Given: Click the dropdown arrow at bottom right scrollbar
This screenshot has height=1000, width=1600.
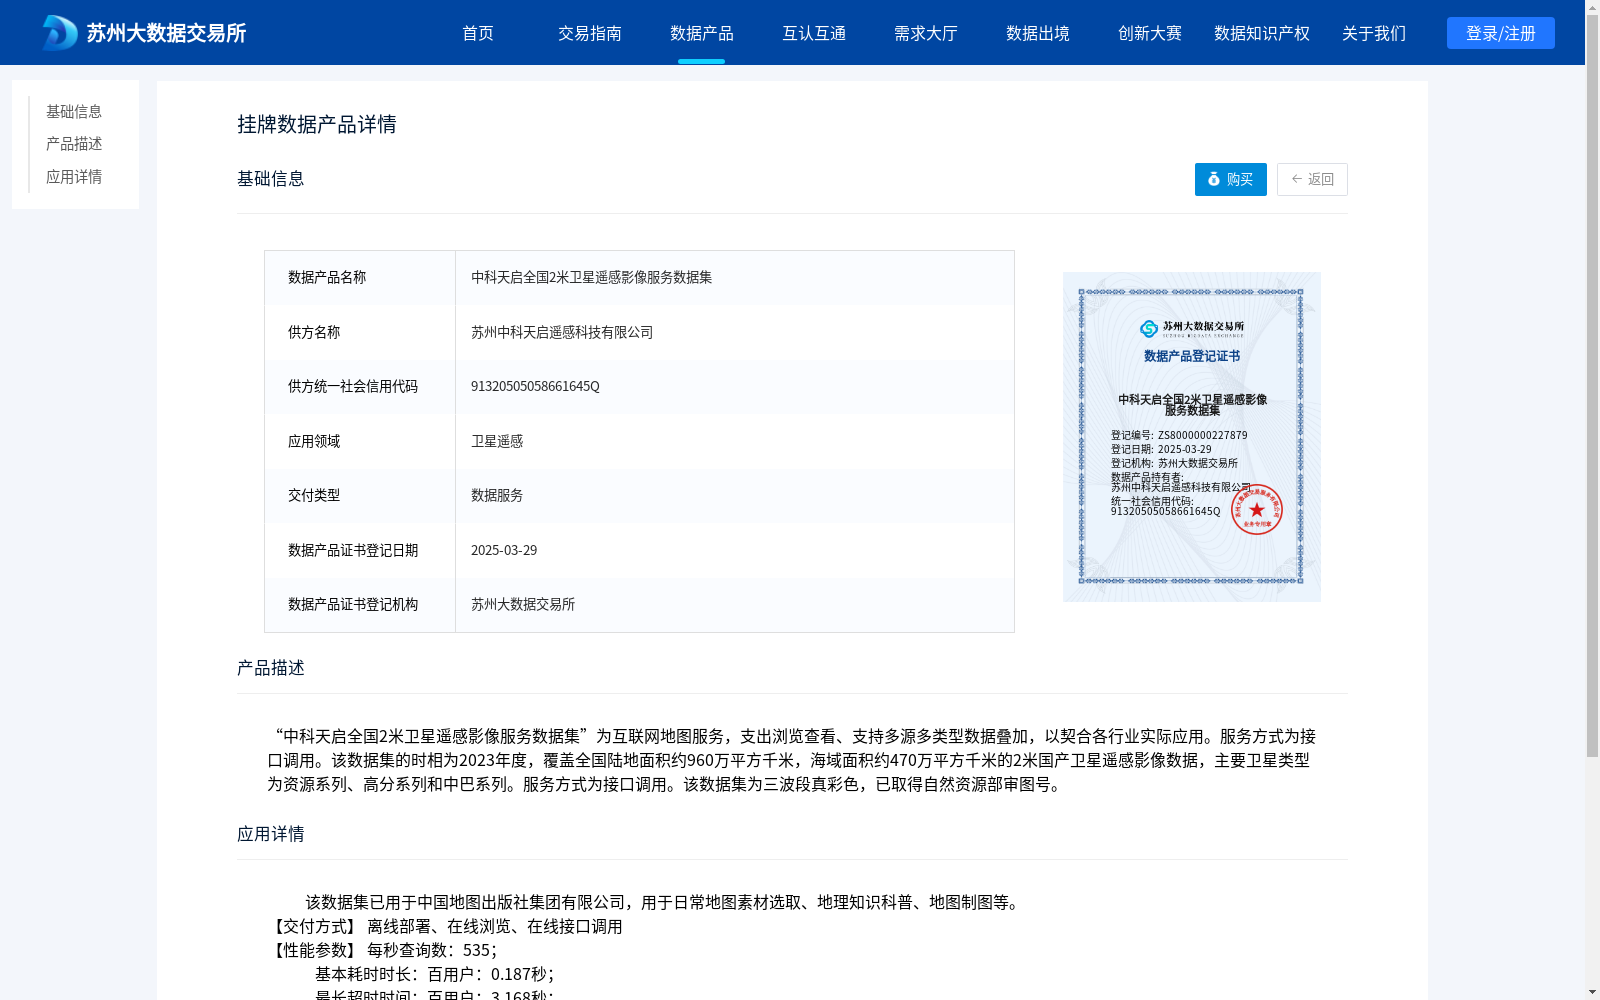Looking at the screenshot, I should point(1591,992).
